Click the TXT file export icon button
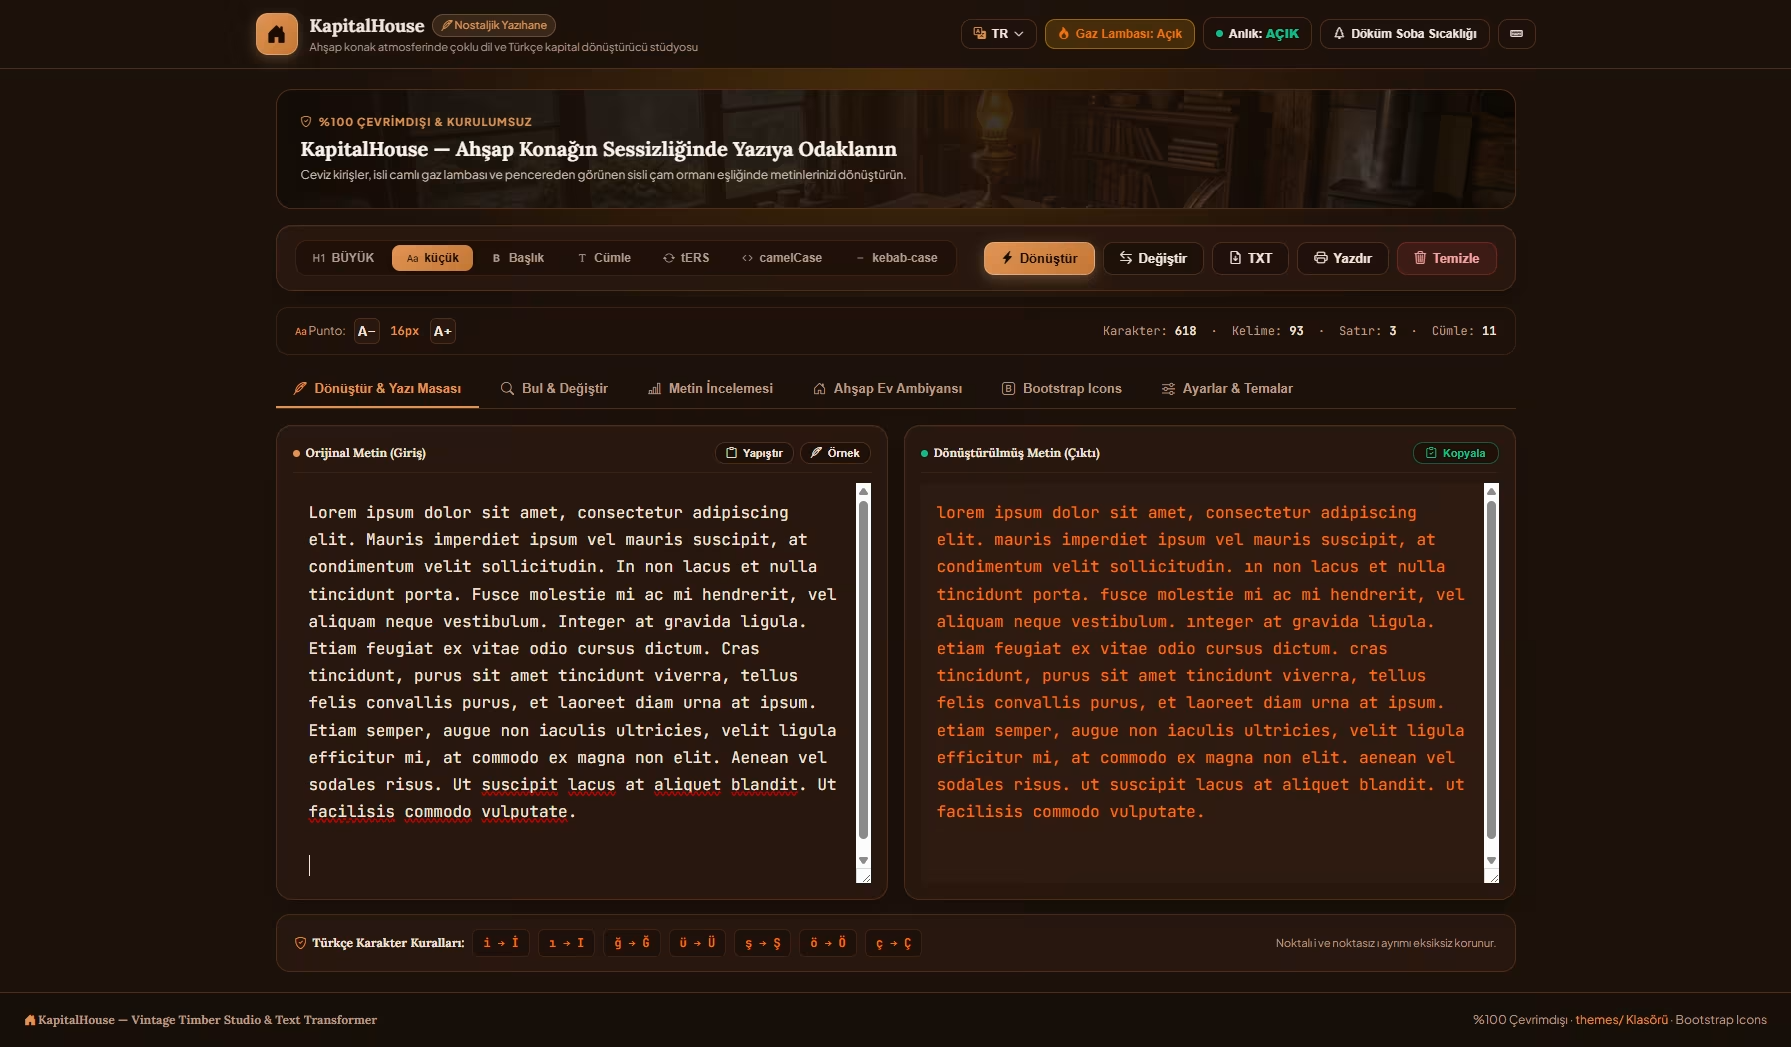 coord(1250,258)
